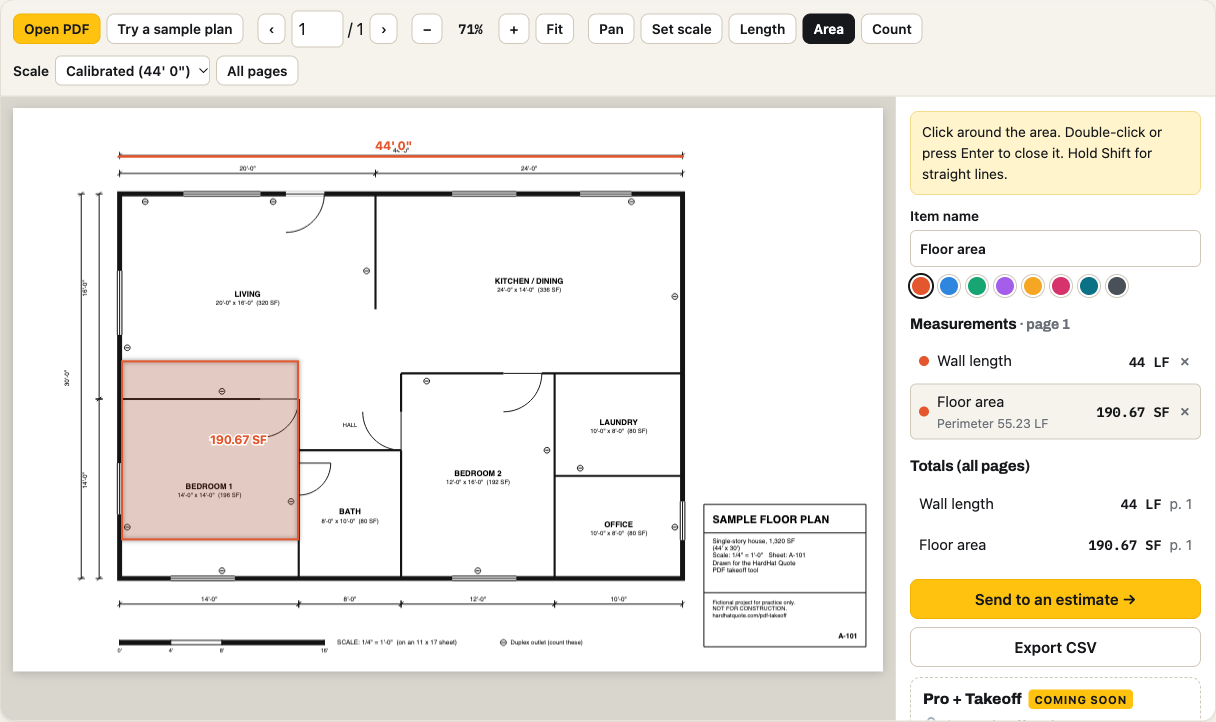Switch to the Length tool
Image resolution: width=1216 pixels, height=722 pixels.
pos(762,29)
